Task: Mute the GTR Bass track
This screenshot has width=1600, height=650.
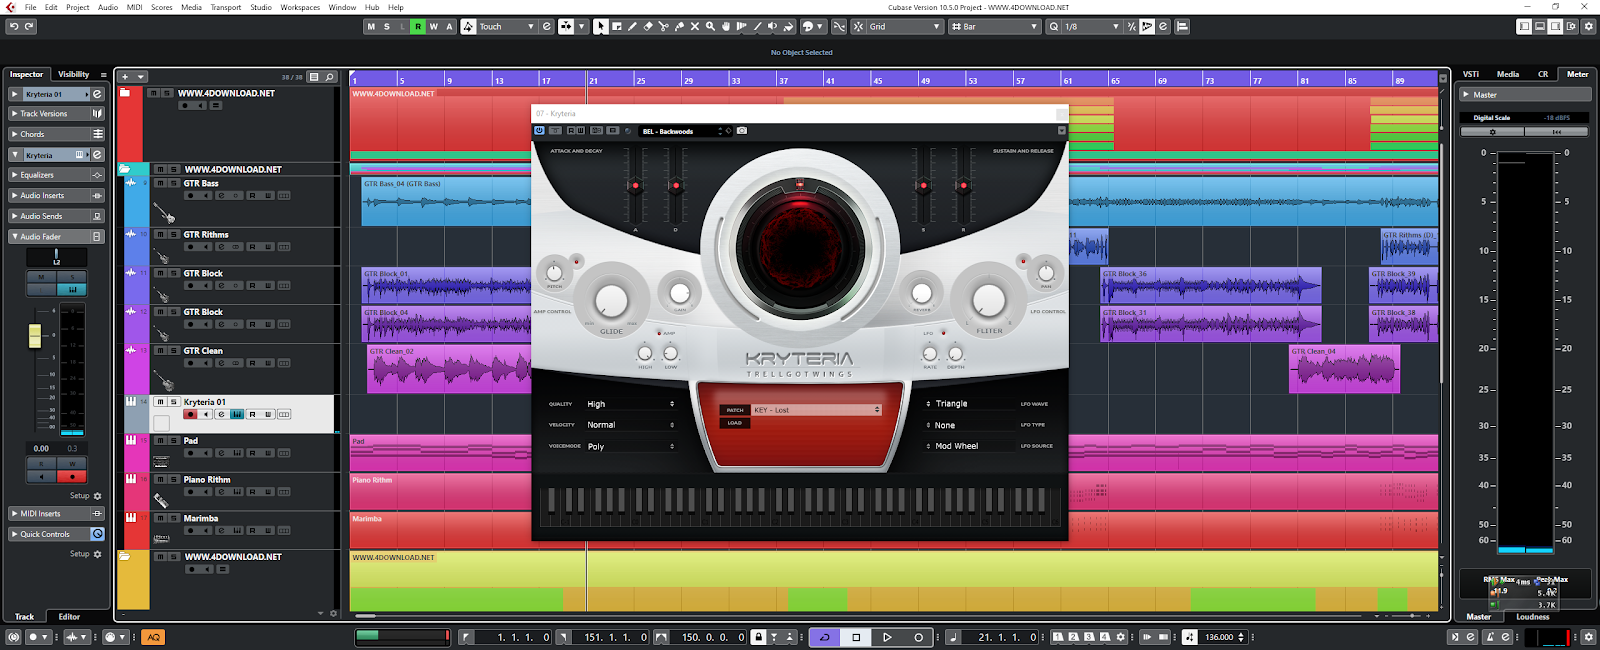Action: (159, 184)
